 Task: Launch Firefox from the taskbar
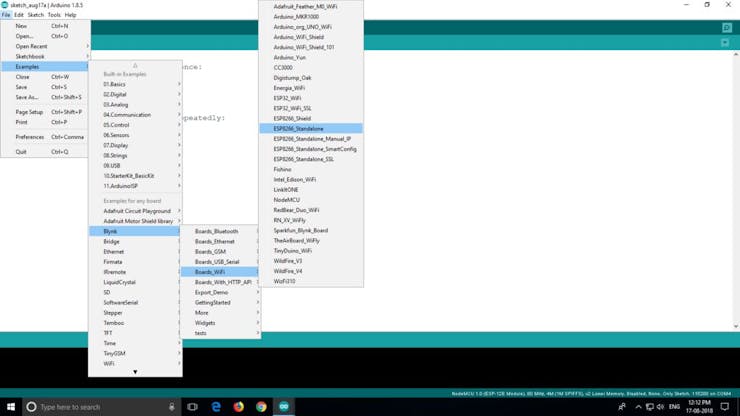(238, 407)
